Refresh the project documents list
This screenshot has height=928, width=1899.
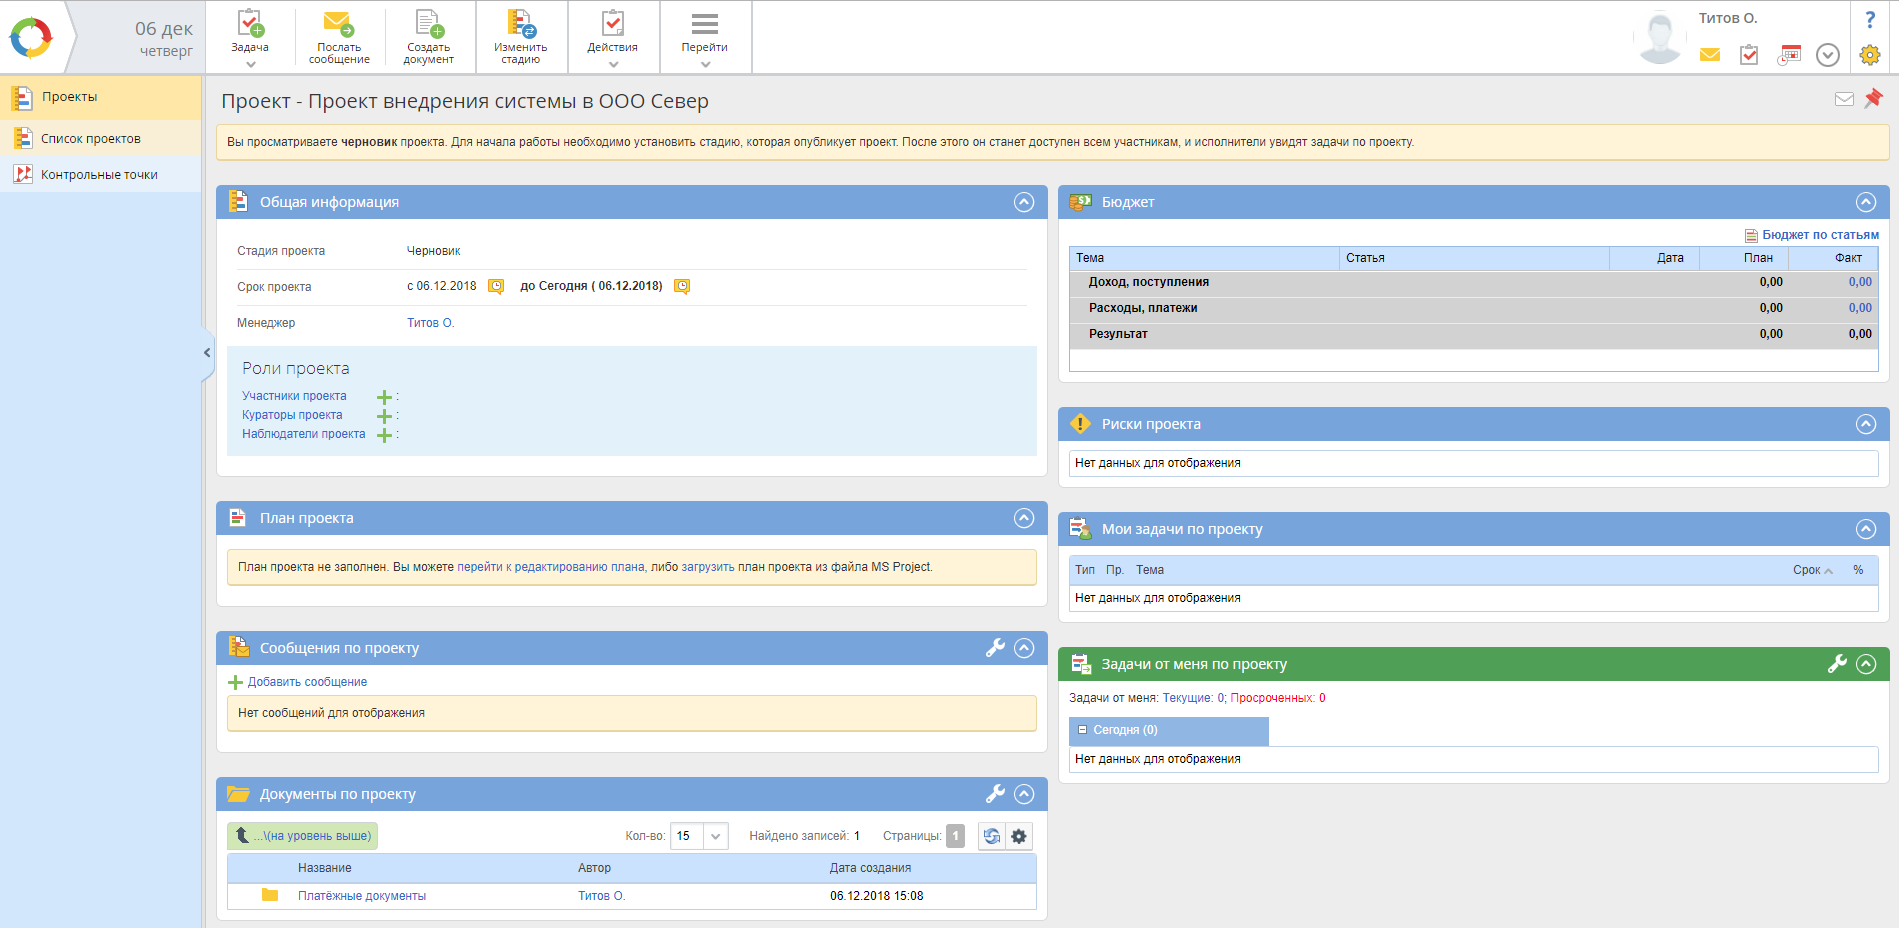click(991, 836)
